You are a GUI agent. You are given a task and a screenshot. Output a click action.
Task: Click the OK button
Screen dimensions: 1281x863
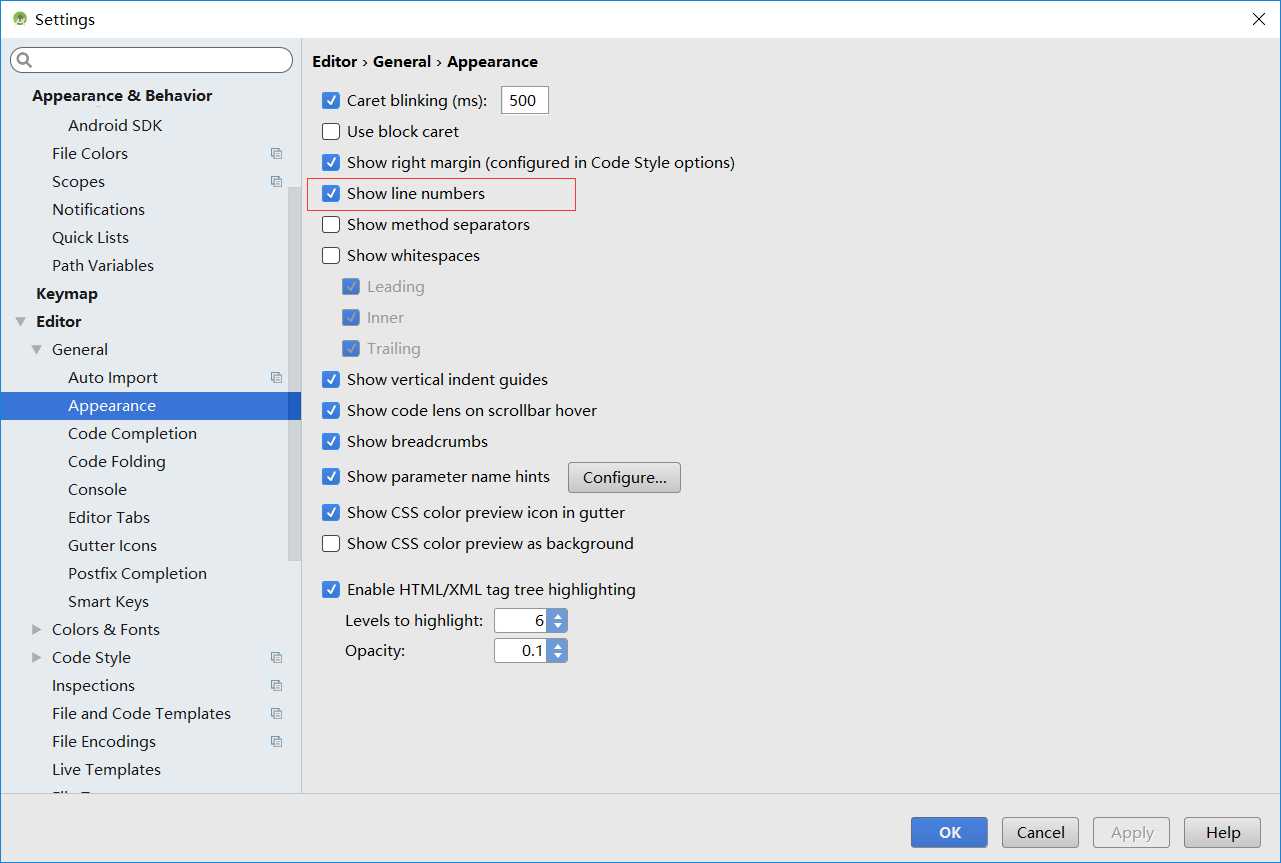[949, 832]
